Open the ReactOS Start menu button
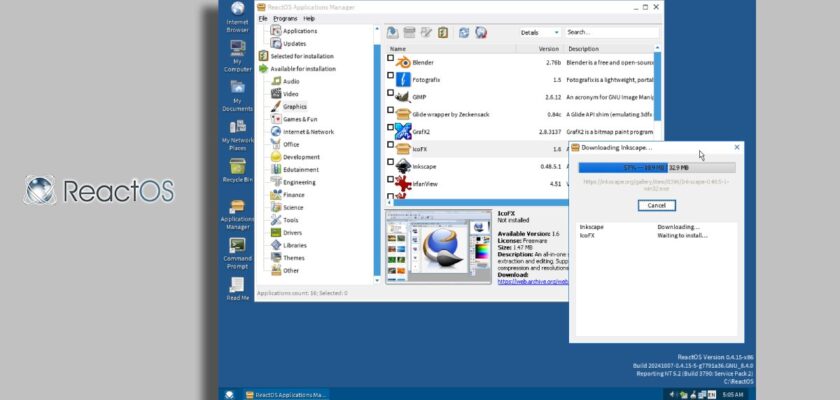Image resolution: width=840 pixels, height=400 pixels. [x=229, y=395]
